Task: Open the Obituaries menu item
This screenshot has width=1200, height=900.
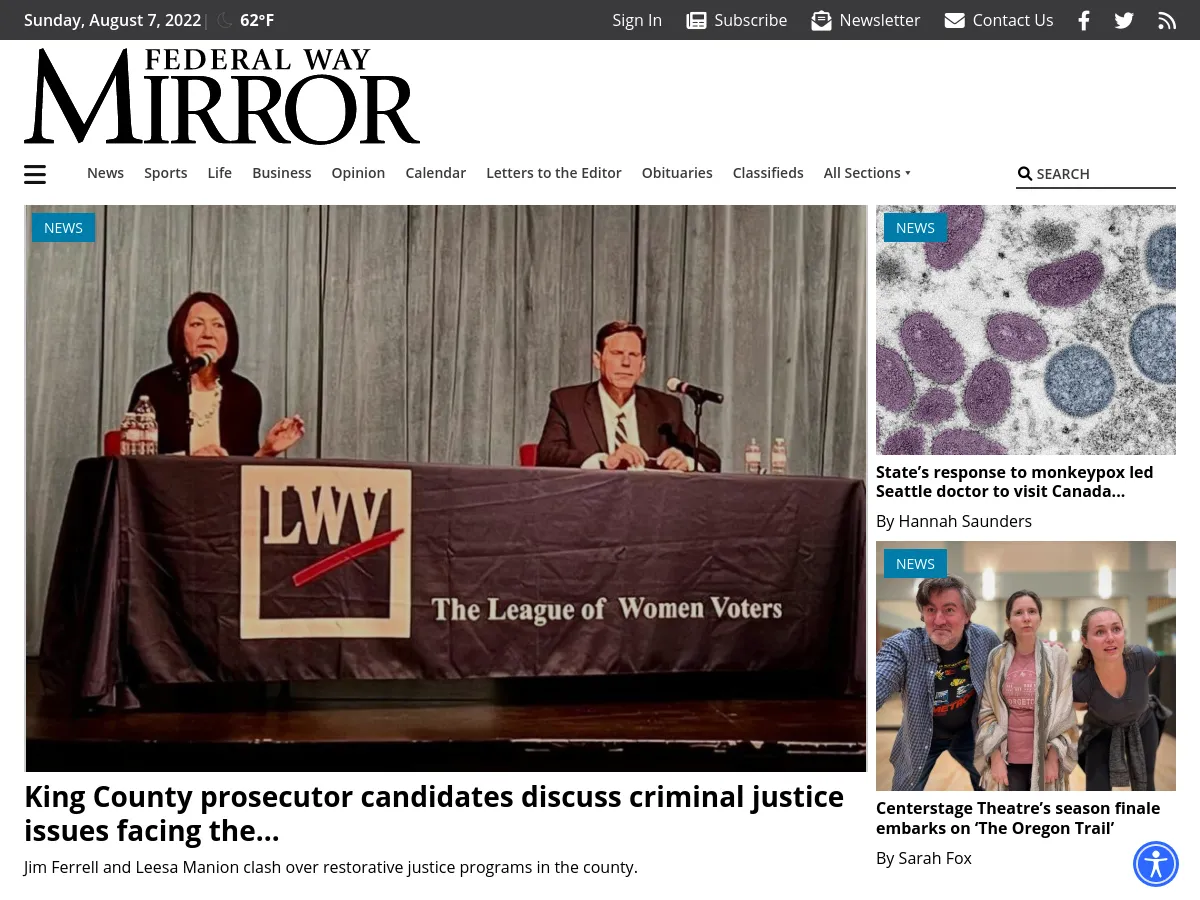Action: click(x=677, y=173)
